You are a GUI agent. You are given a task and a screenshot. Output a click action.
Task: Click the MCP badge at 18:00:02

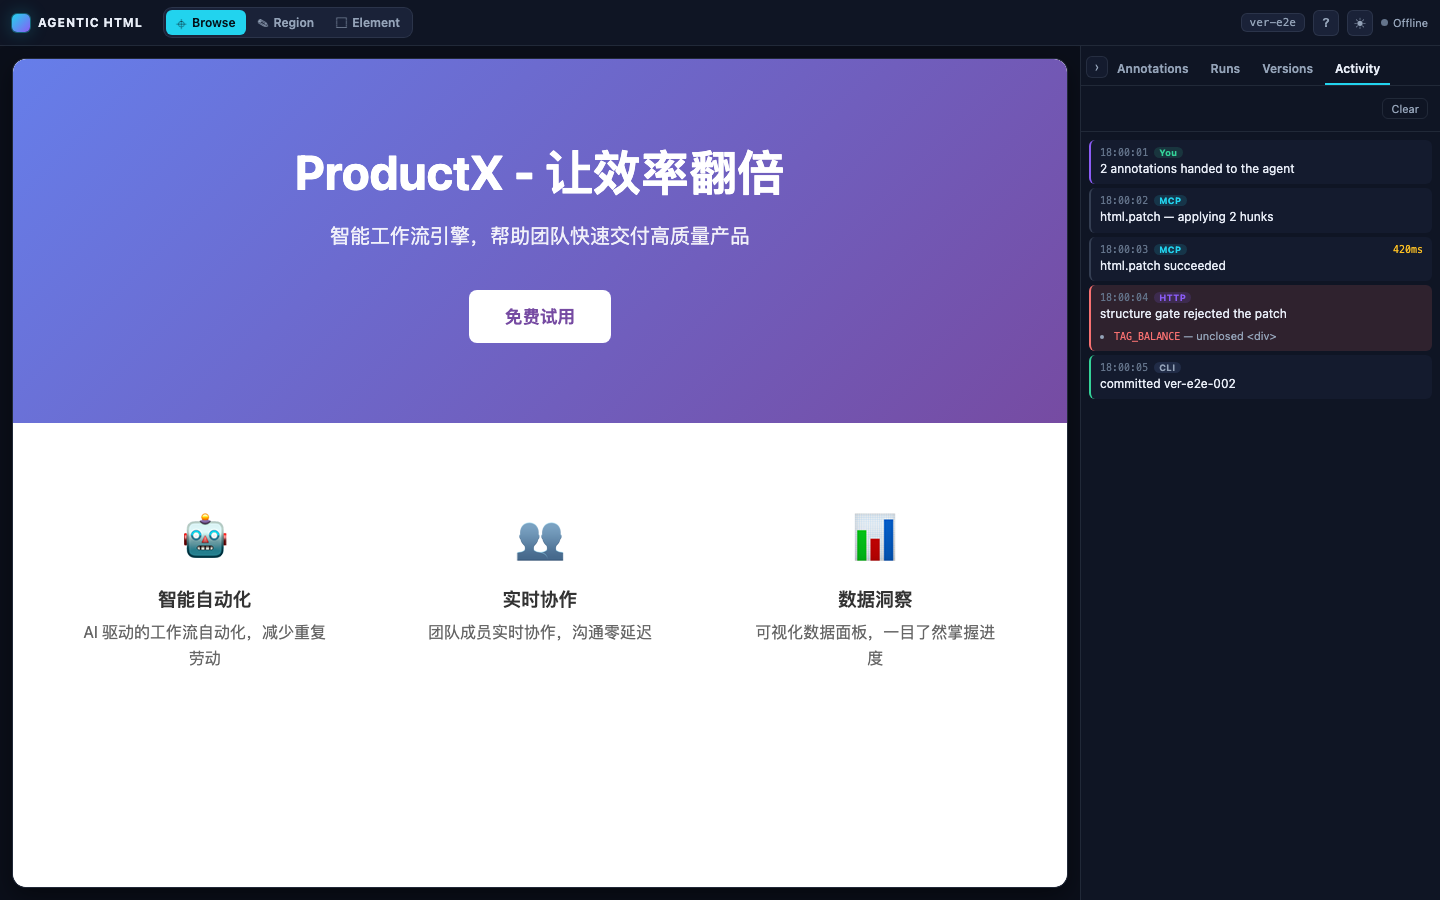pos(1170,201)
